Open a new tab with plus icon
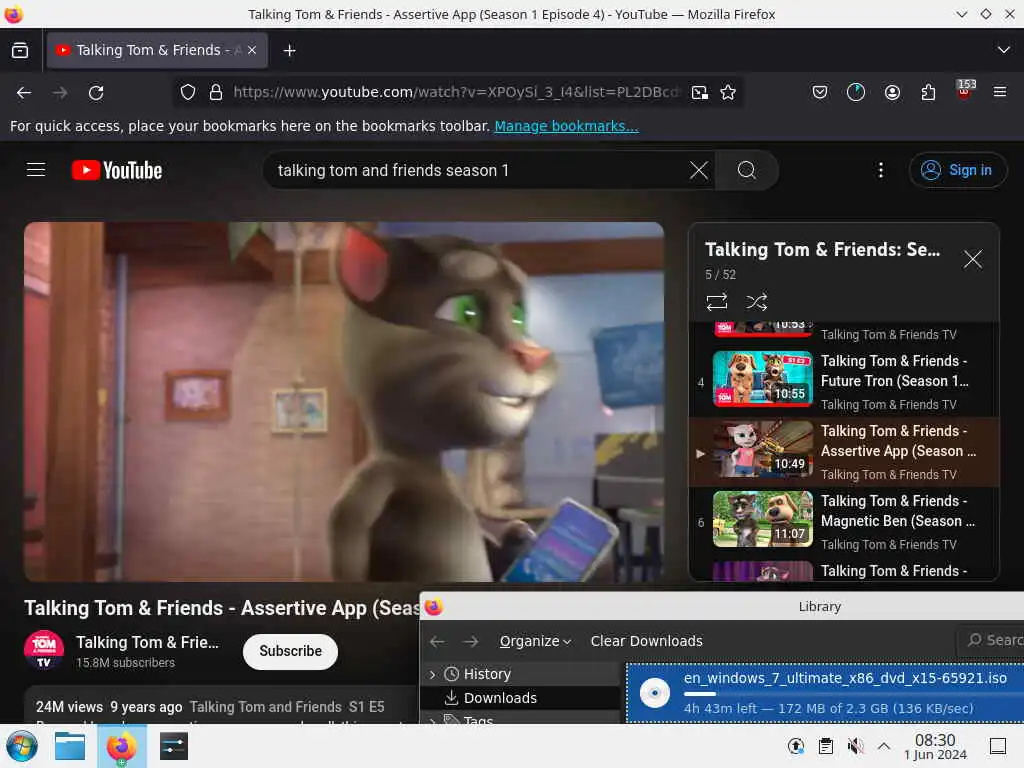This screenshot has height=768, width=1024. pyautogui.click(x=289, y=50)
